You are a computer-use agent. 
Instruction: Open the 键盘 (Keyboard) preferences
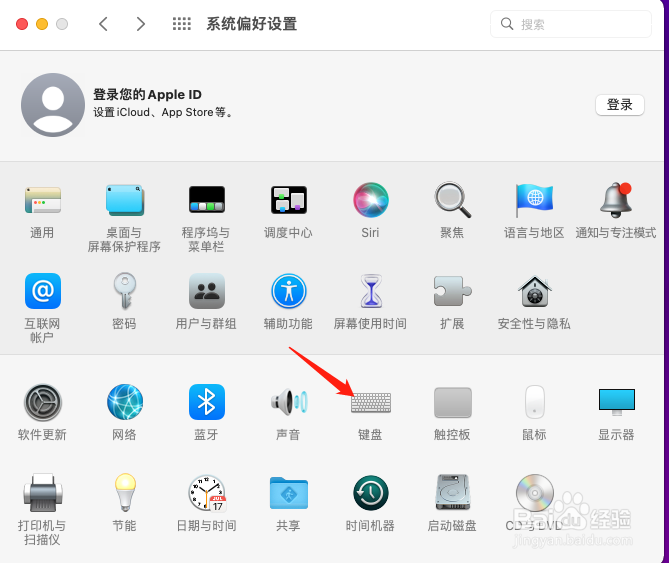[370, 403]
